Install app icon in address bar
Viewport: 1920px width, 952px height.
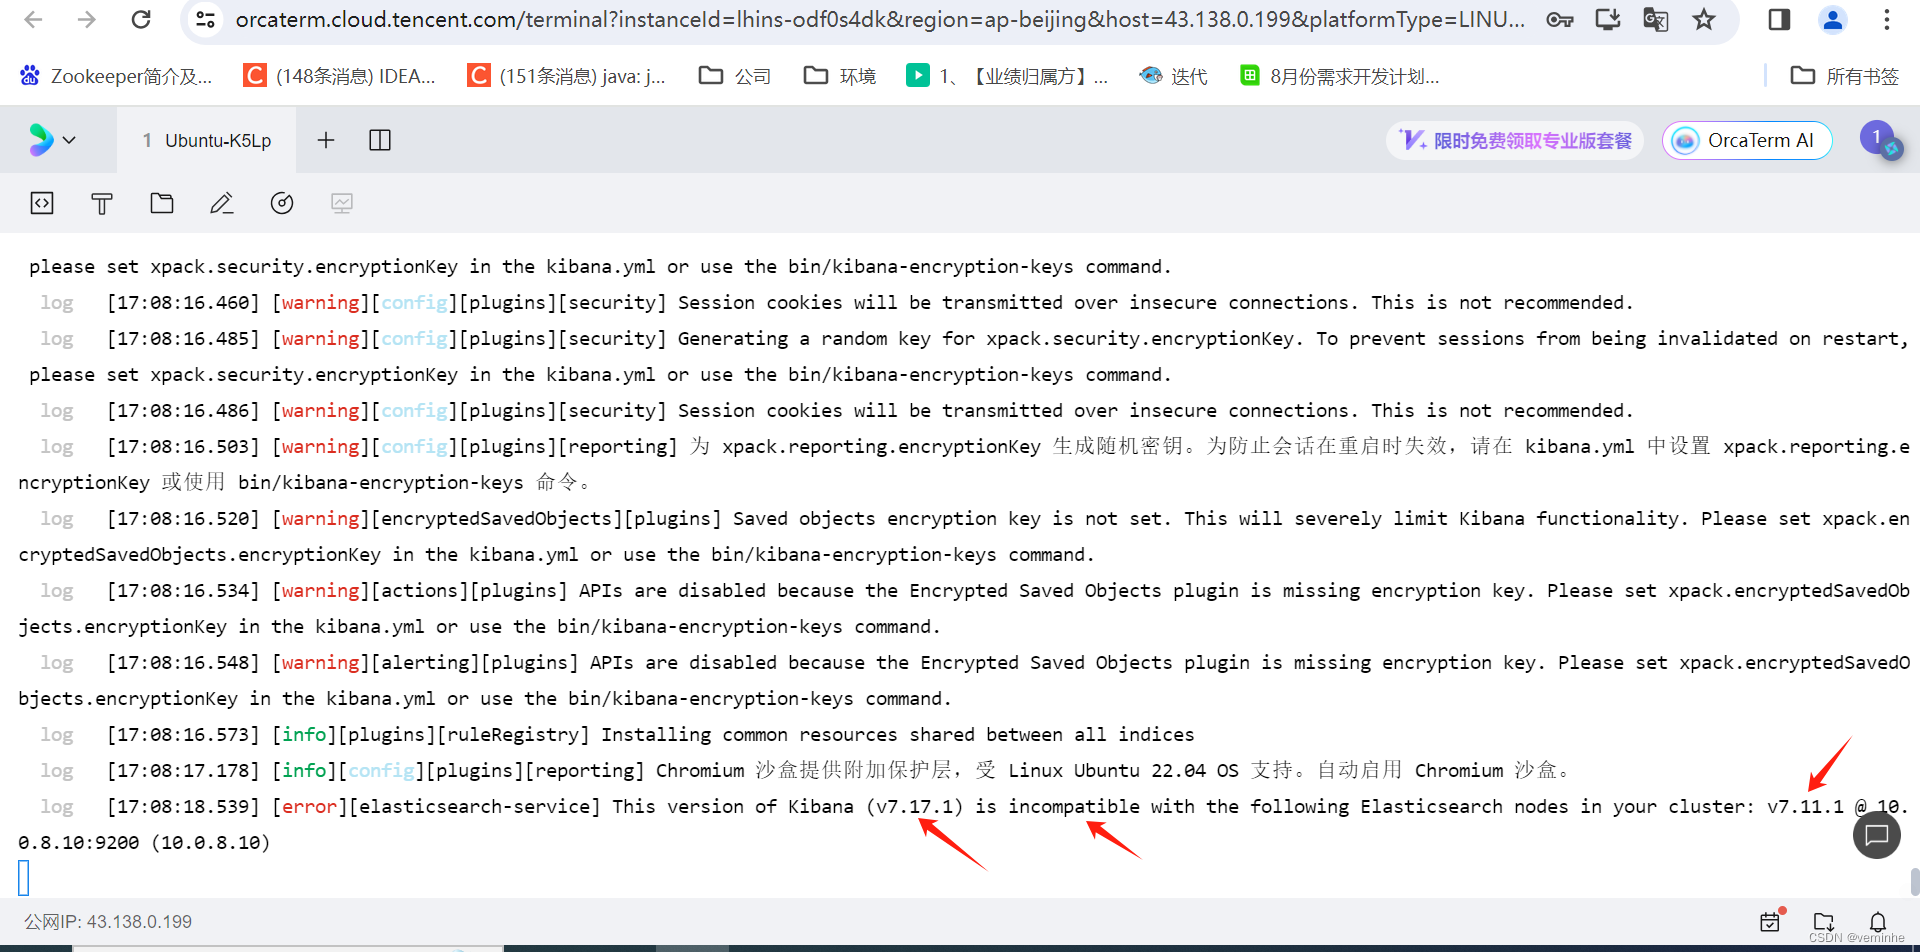pyautogui.click(x=1608, y=19)
